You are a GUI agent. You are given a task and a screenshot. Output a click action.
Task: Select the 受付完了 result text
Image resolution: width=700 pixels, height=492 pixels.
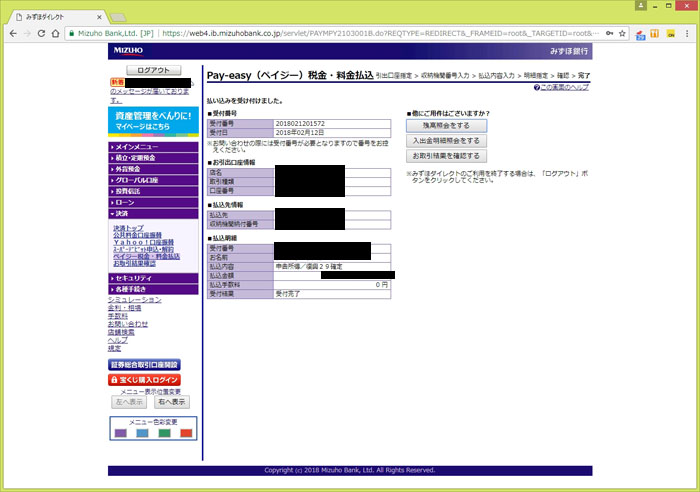coord(288,294)
